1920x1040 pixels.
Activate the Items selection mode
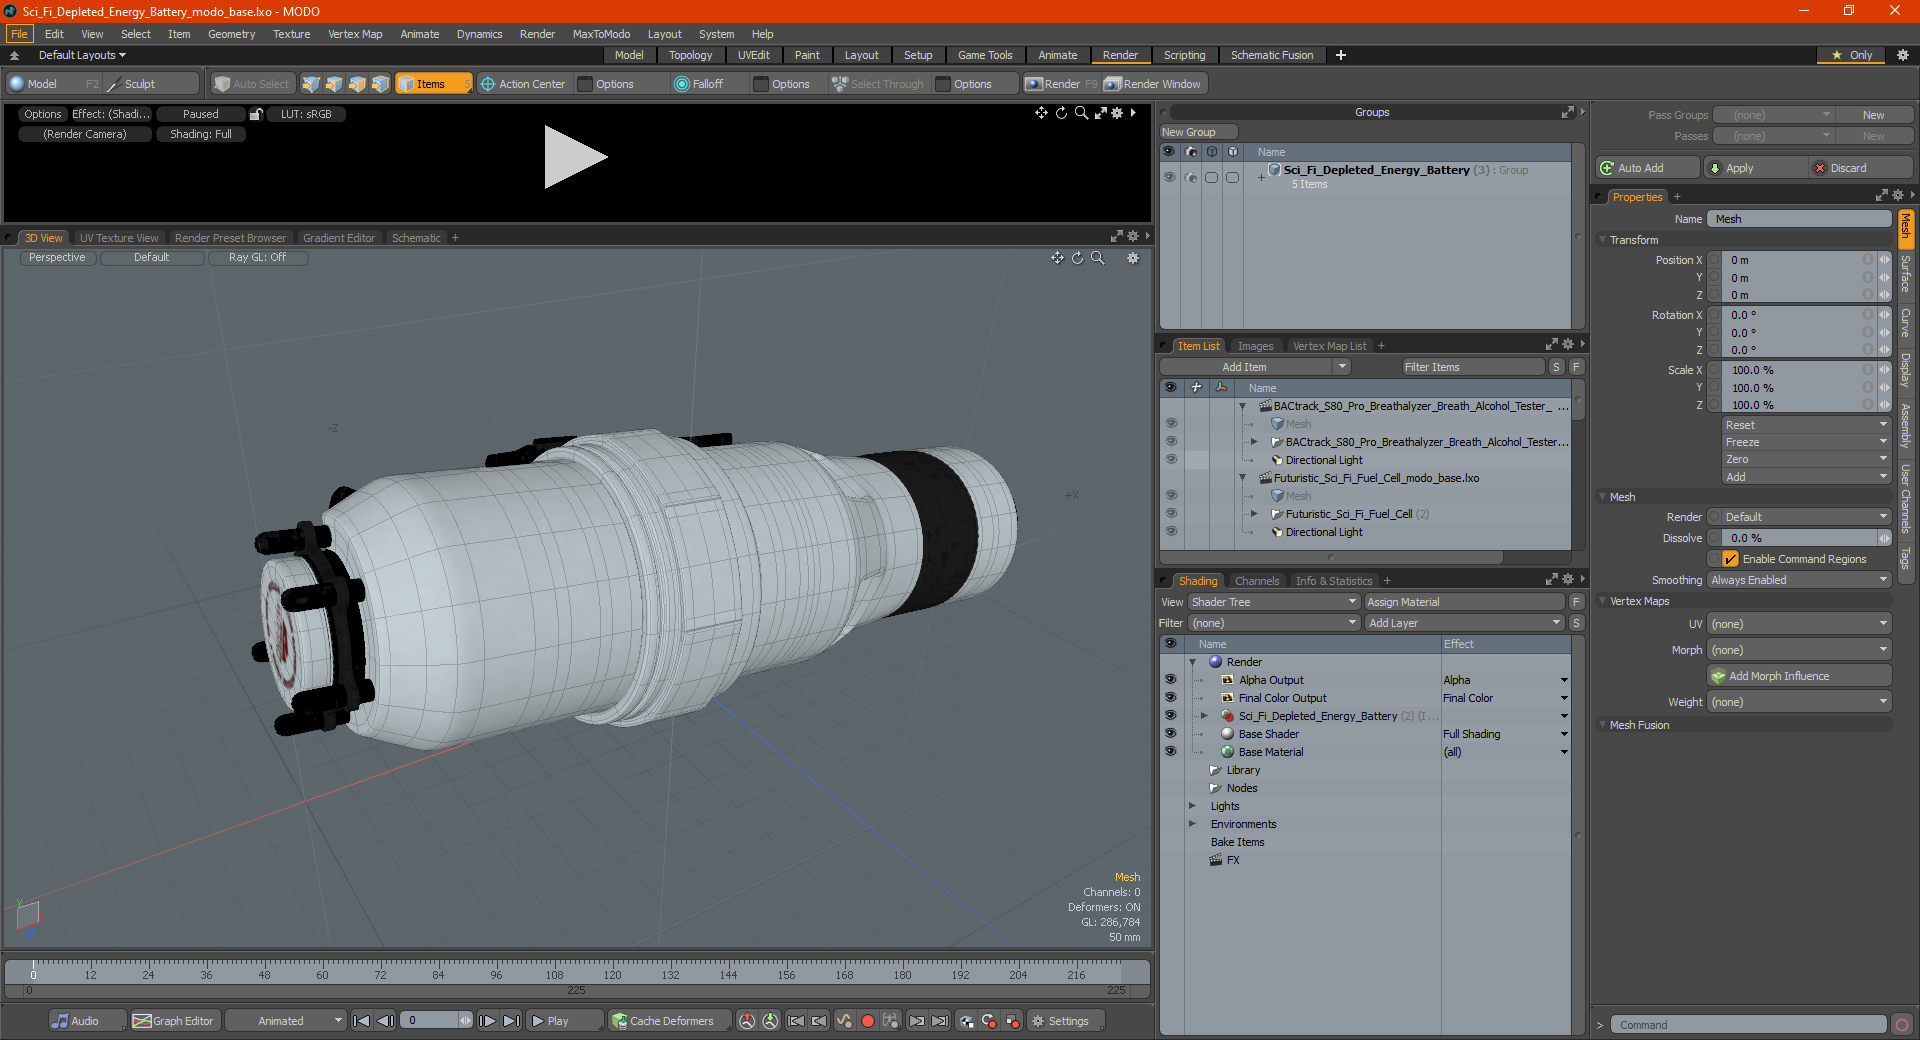433,84
